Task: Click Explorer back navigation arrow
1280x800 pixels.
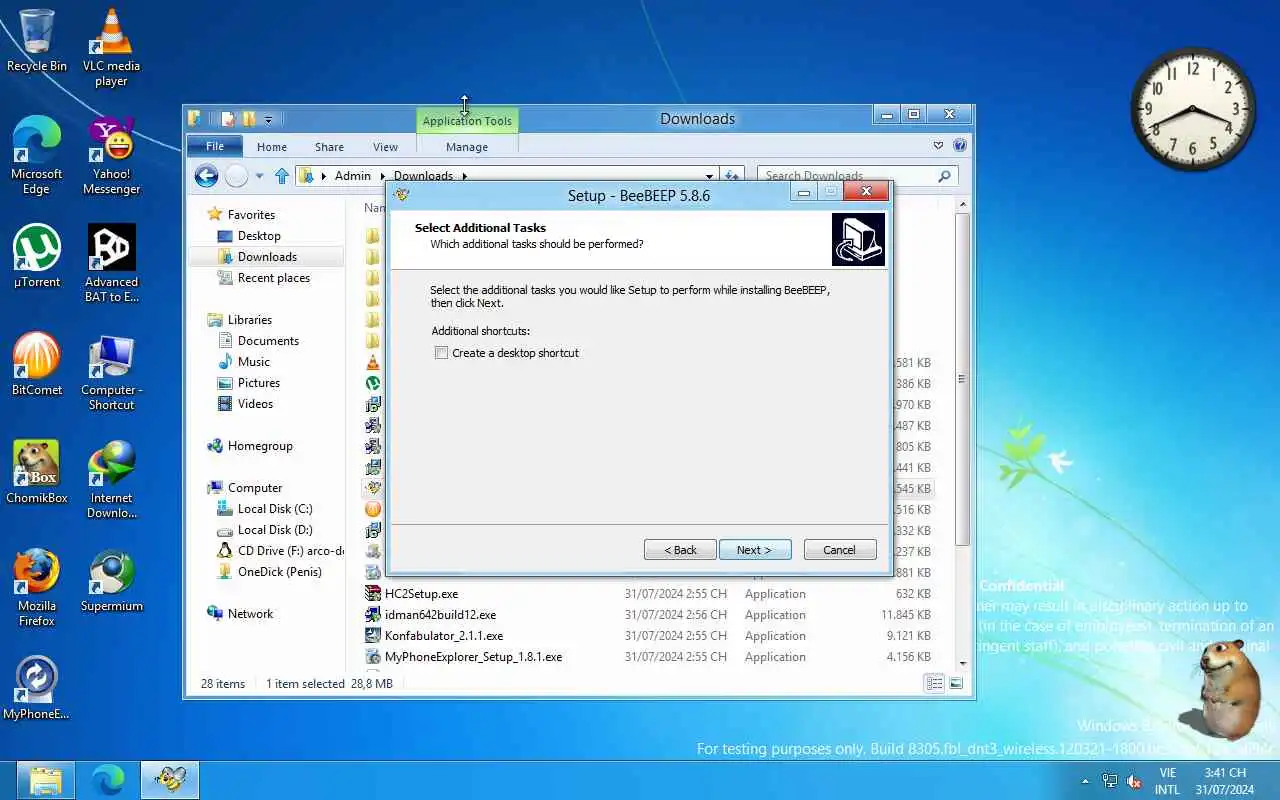Action: click(x=206, y=176)
